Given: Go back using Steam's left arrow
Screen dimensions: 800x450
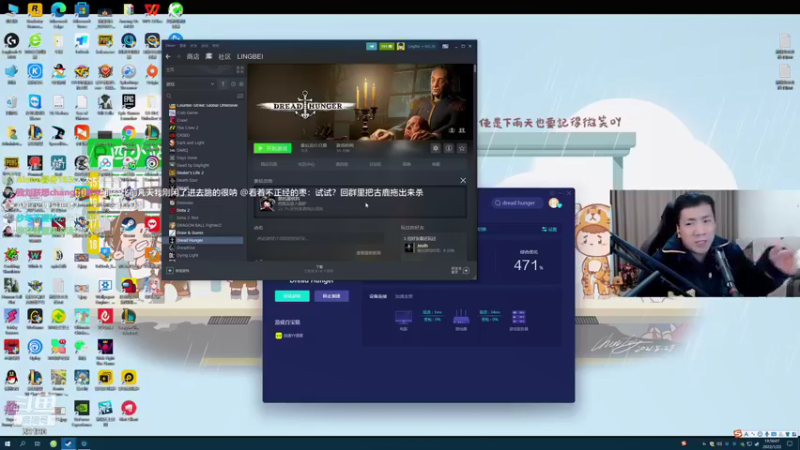Looking at the screenshot, I should (x=168, y=57).
